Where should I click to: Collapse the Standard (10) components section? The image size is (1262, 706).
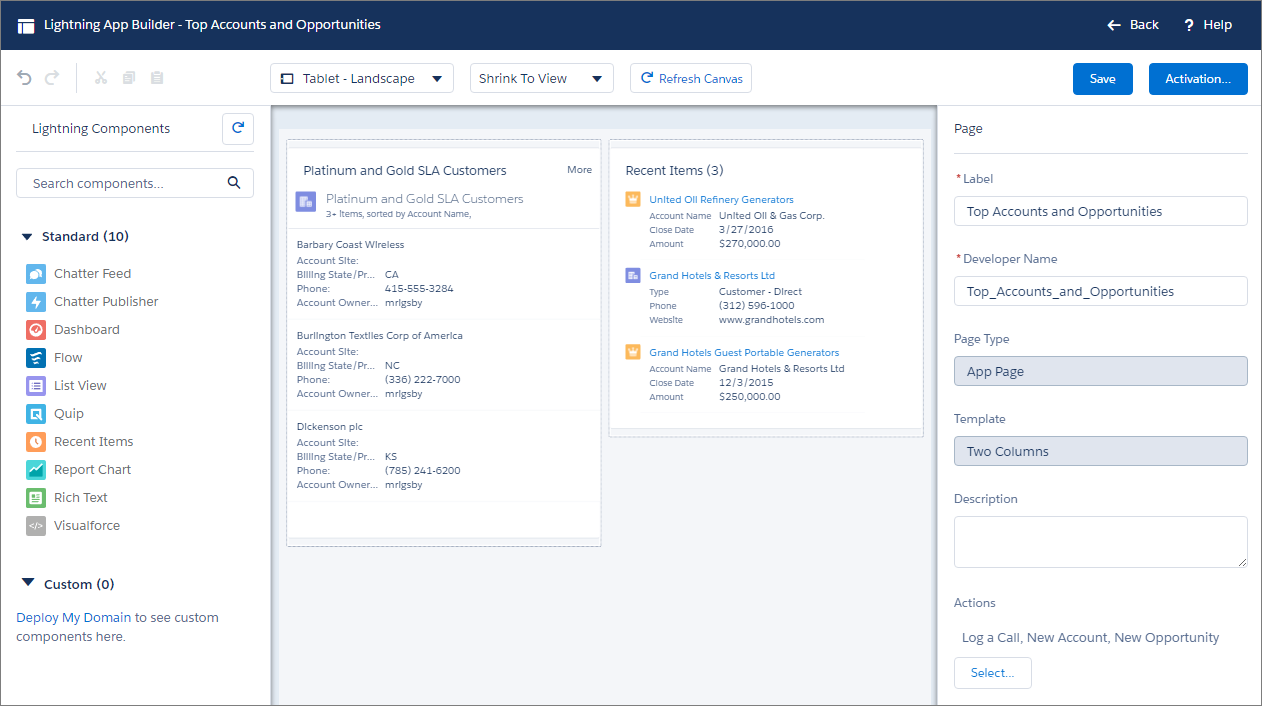tap(27, 237)
